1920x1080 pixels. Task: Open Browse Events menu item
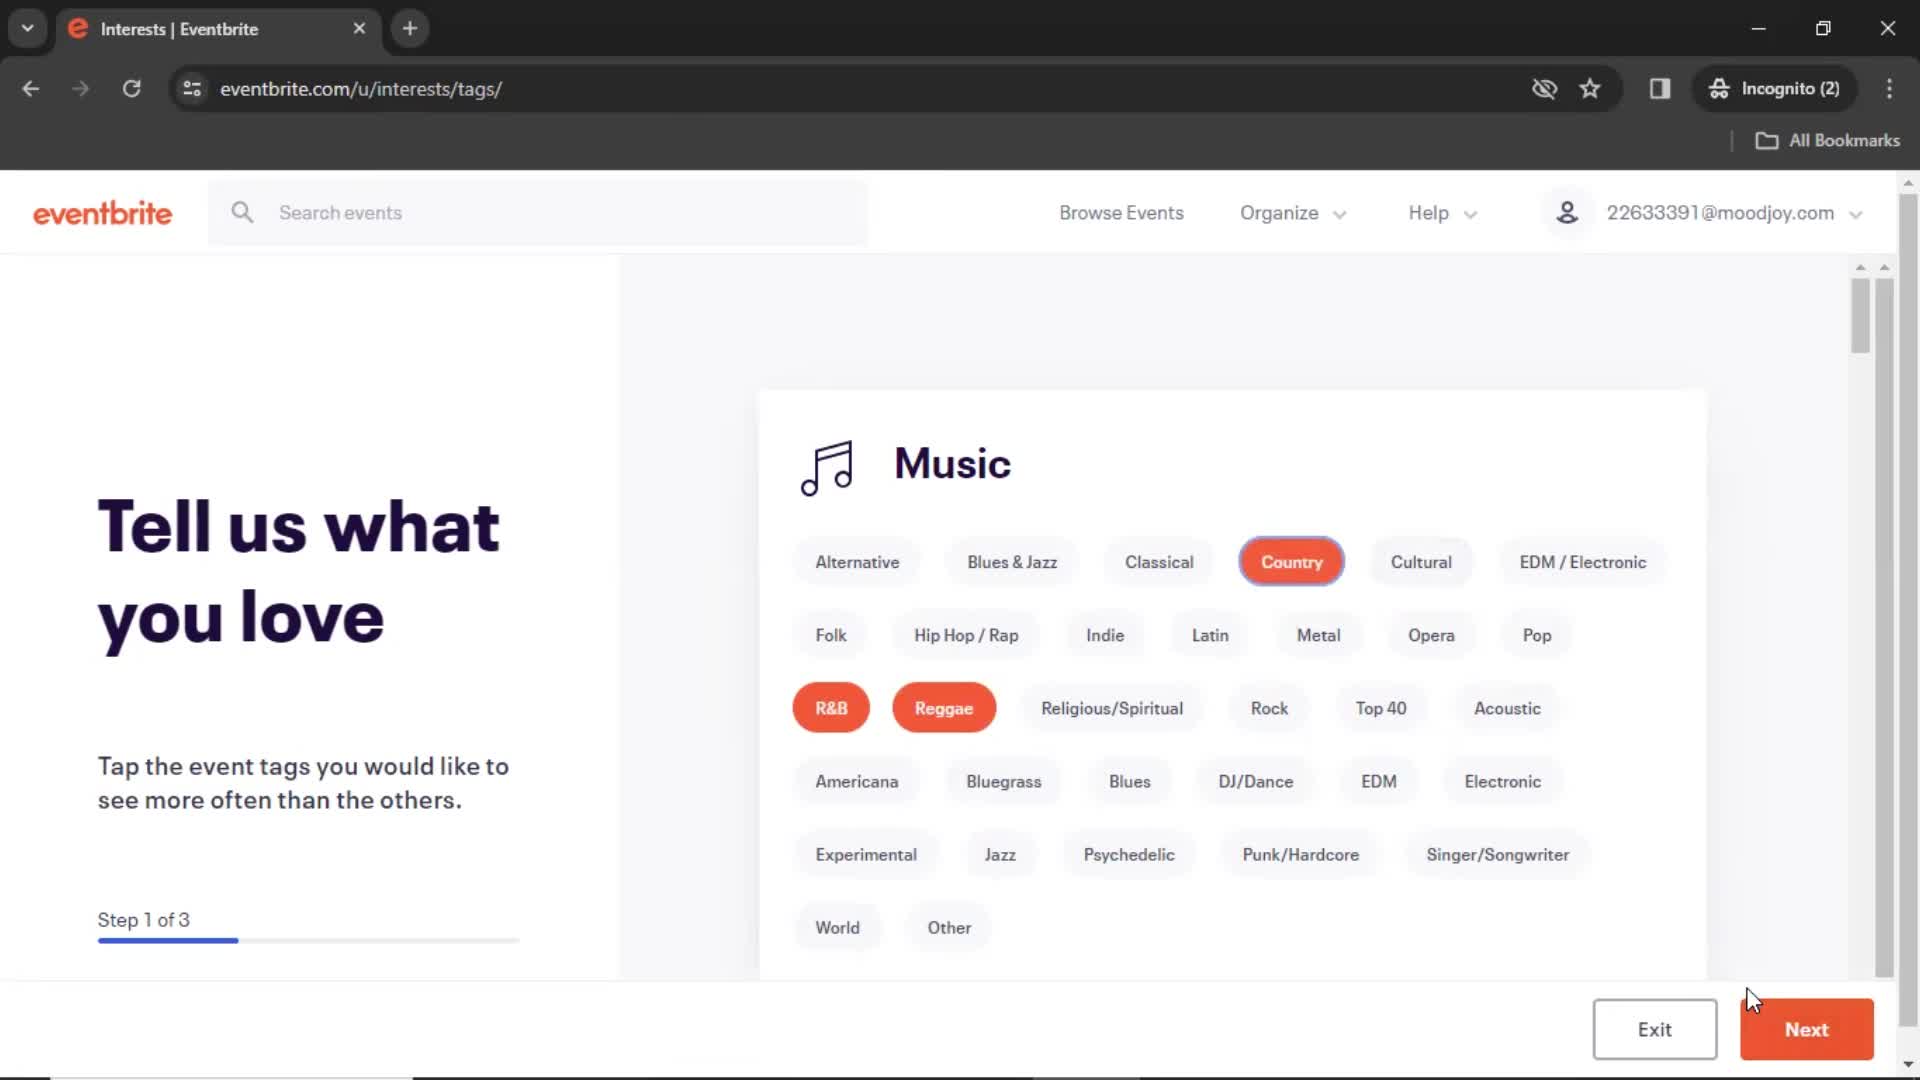(1121, 212)
